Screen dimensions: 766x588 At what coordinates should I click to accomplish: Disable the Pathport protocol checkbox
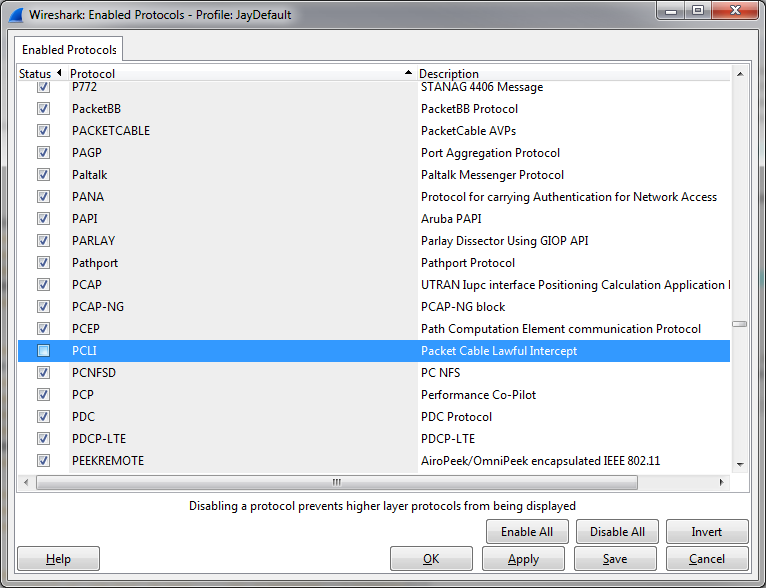click(x=43, y=262)
